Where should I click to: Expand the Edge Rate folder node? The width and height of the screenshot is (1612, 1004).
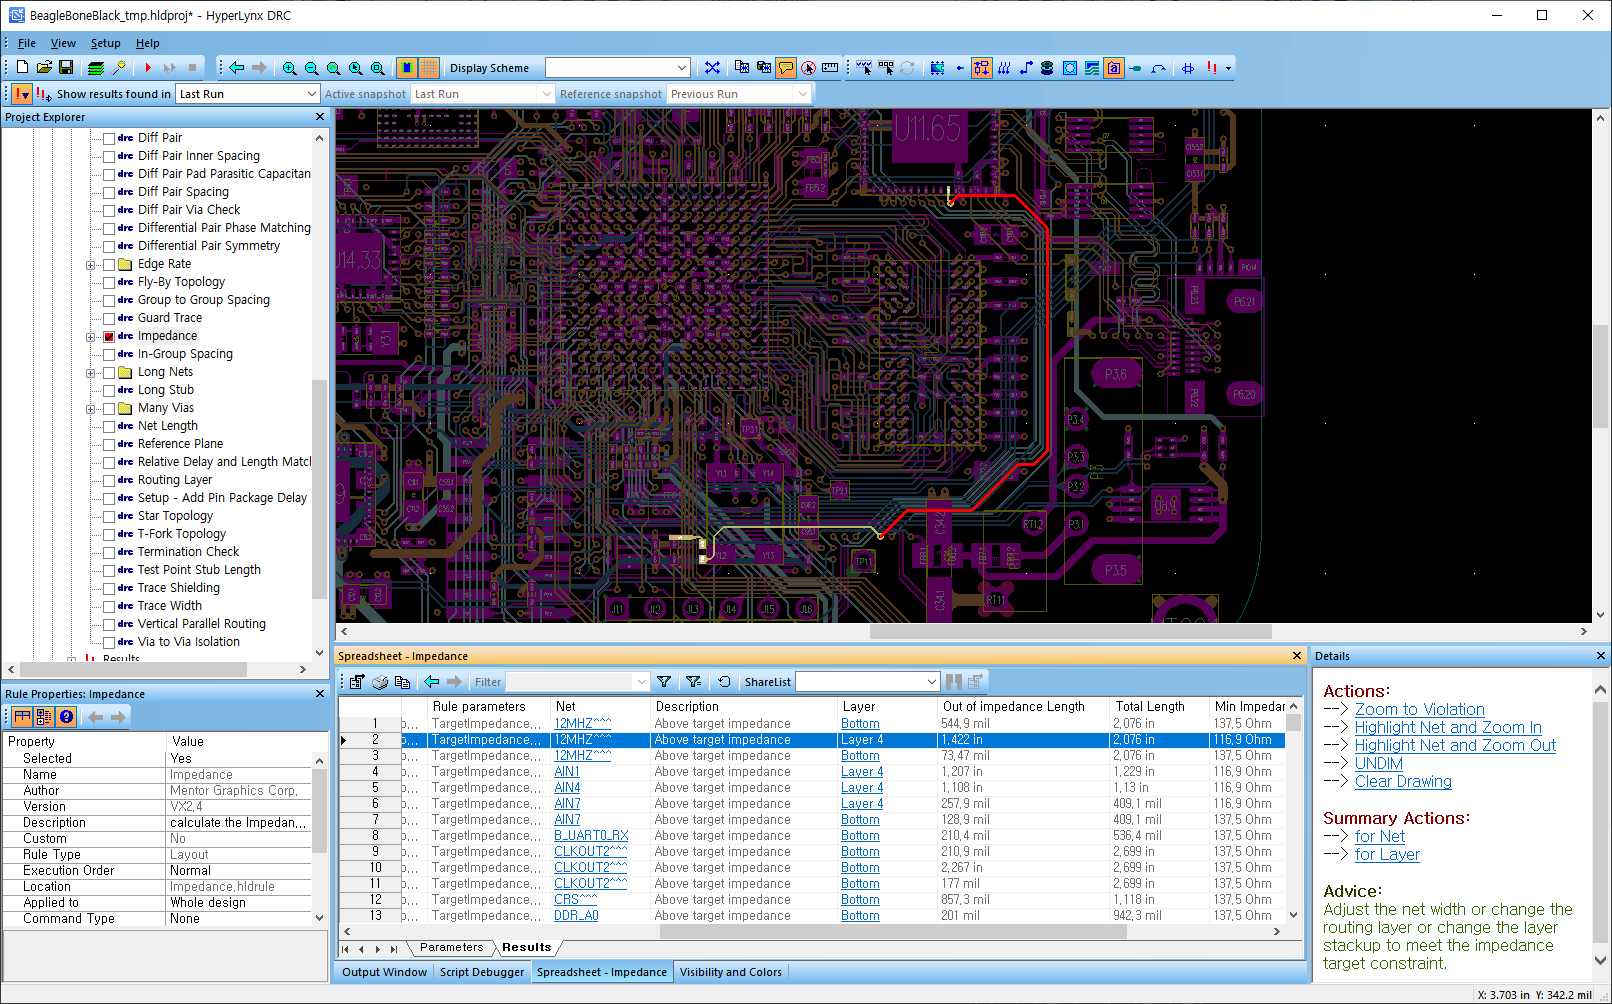click(90, 265)
